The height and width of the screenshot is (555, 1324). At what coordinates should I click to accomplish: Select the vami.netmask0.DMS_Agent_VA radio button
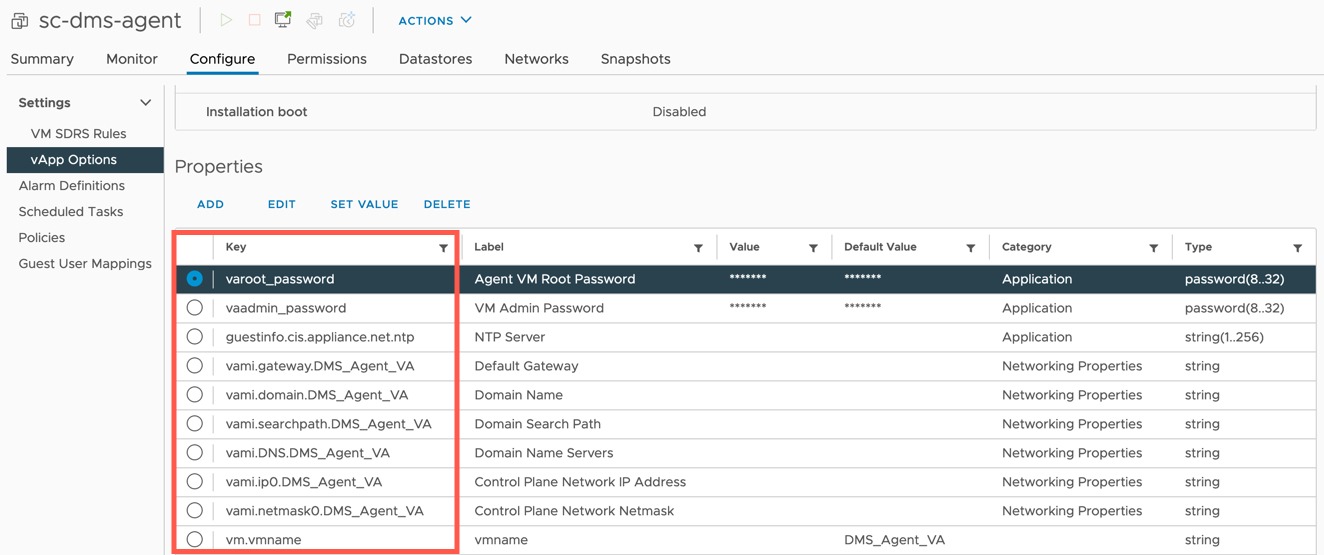pyautogui.click(x=194, y=511)
